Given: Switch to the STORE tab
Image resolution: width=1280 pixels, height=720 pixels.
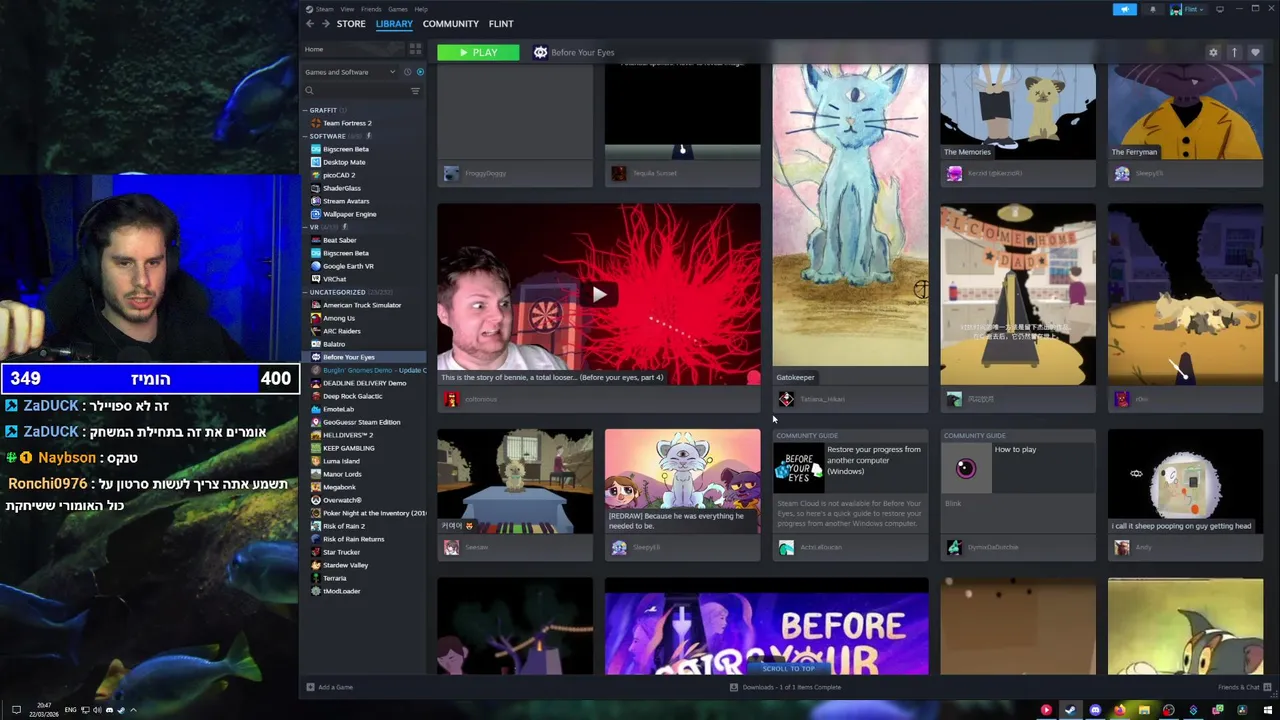Looking at the screenshot, I should coord(351,24).
